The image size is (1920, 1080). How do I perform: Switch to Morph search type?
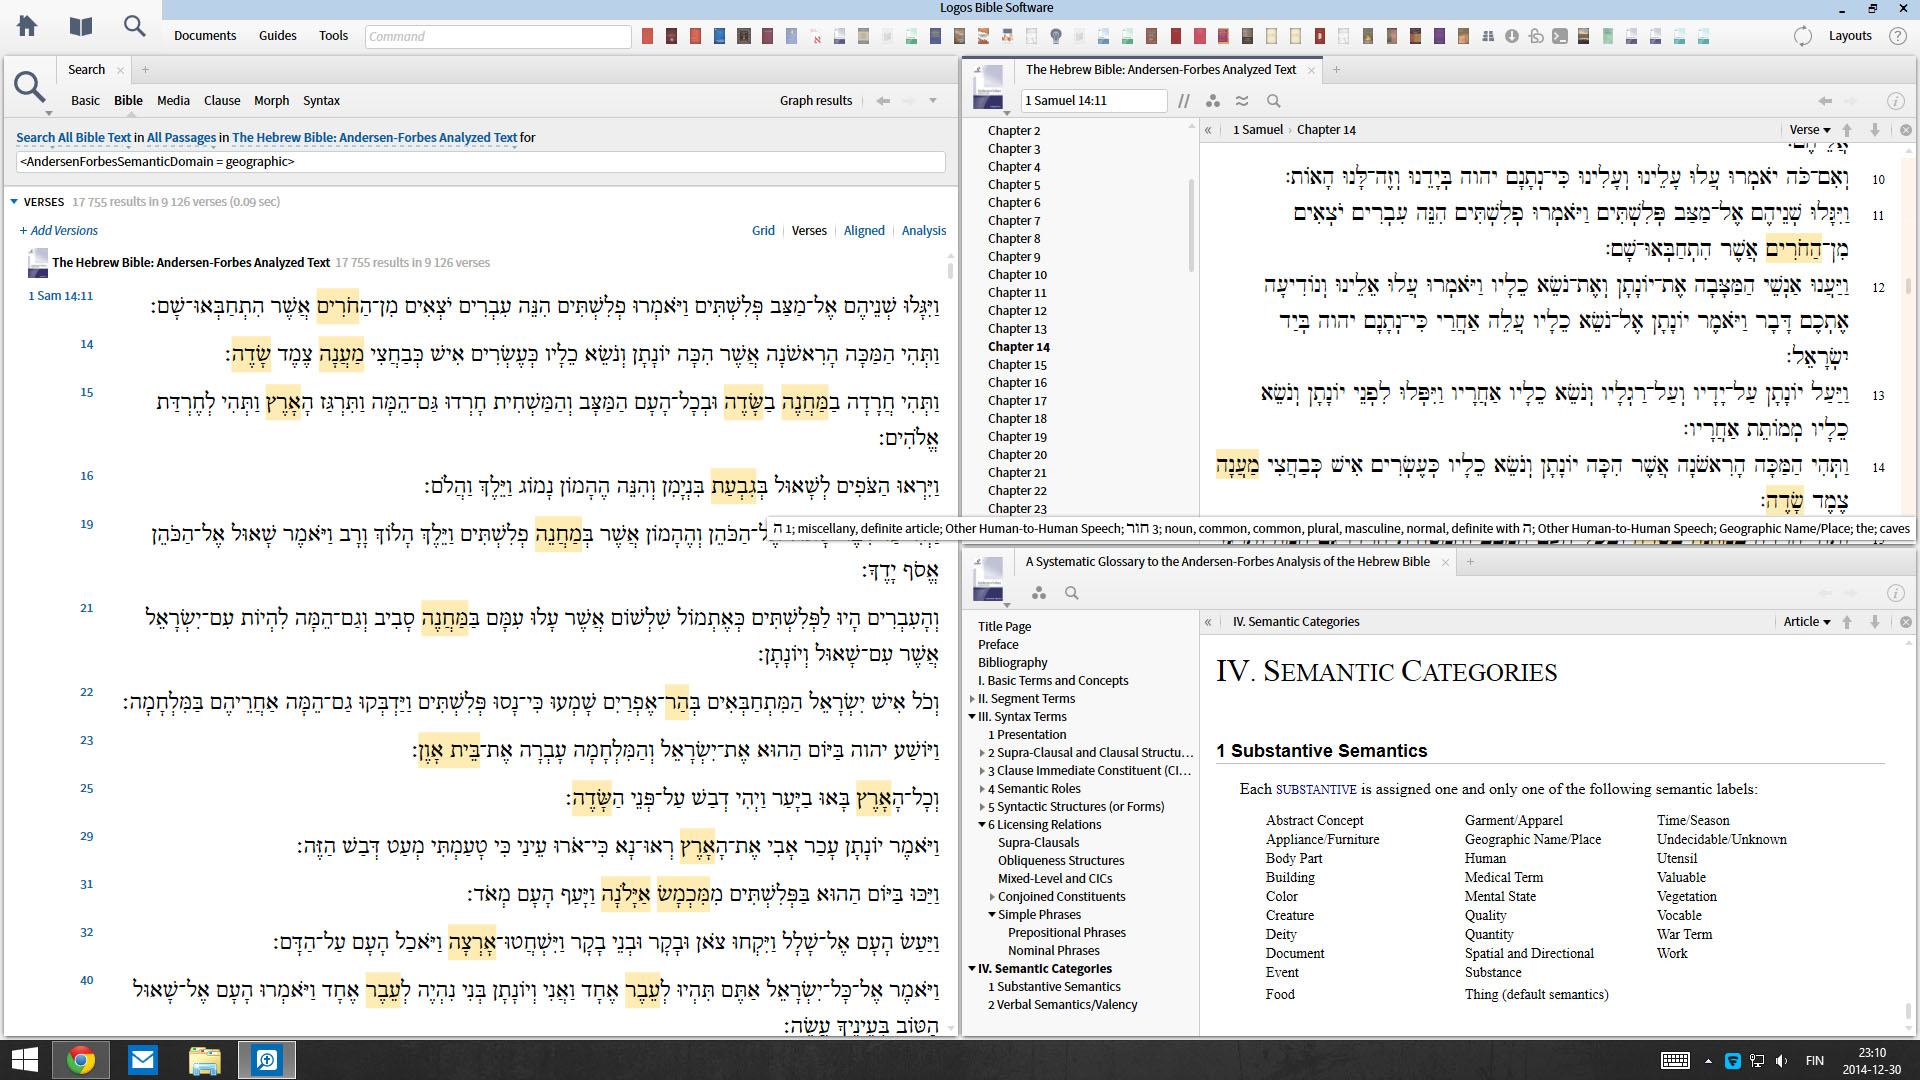coord(271,101)
